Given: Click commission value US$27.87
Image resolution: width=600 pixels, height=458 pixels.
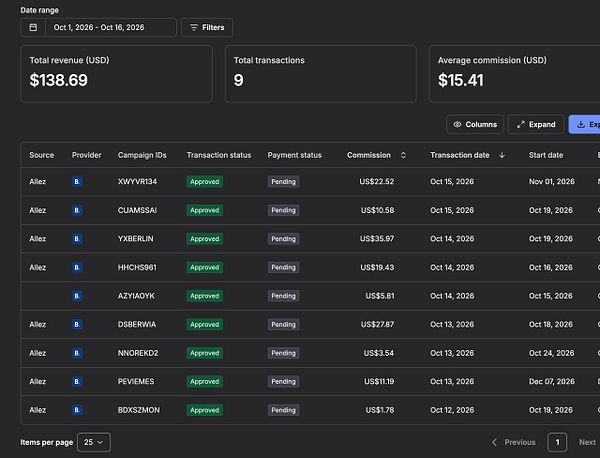Looking at the screenshot, I should click(x=377, y=324).
